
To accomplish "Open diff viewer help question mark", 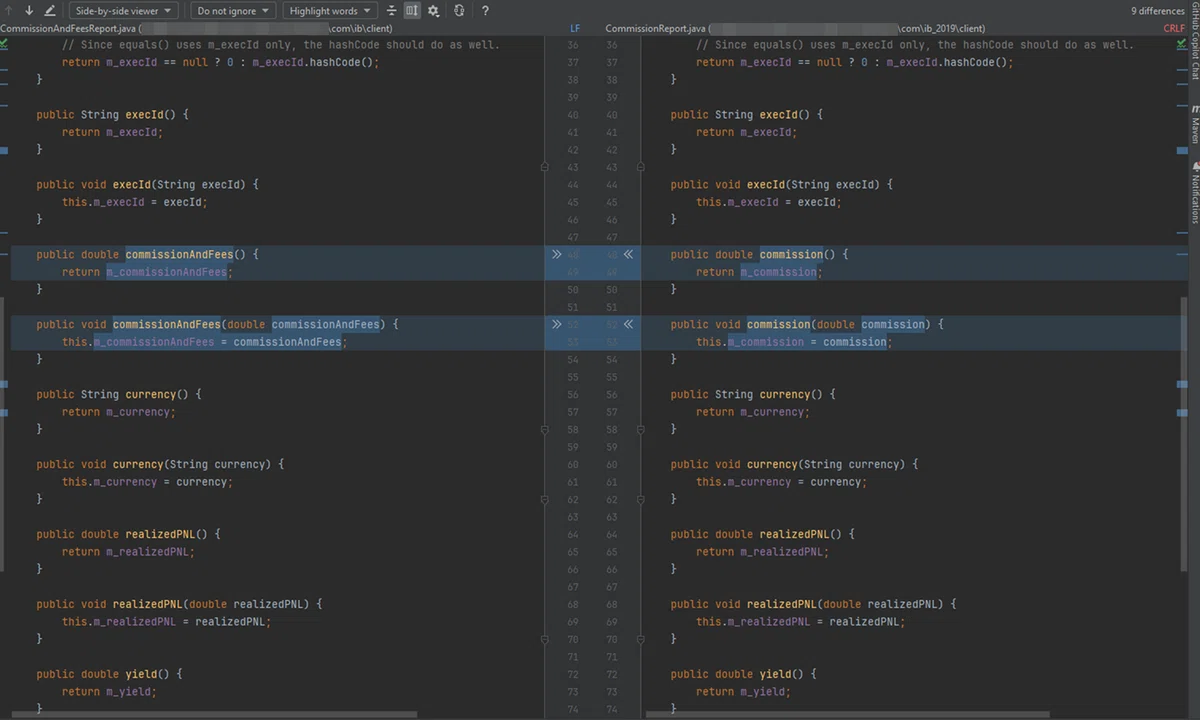I will 485,10.
